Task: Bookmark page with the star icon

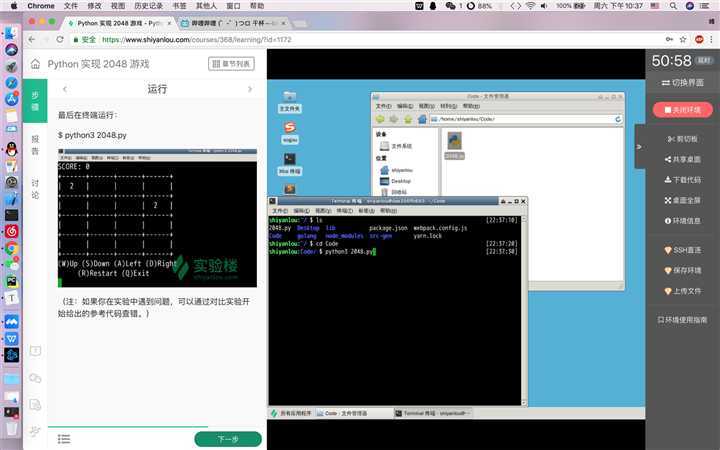Action: click(683, 39)
